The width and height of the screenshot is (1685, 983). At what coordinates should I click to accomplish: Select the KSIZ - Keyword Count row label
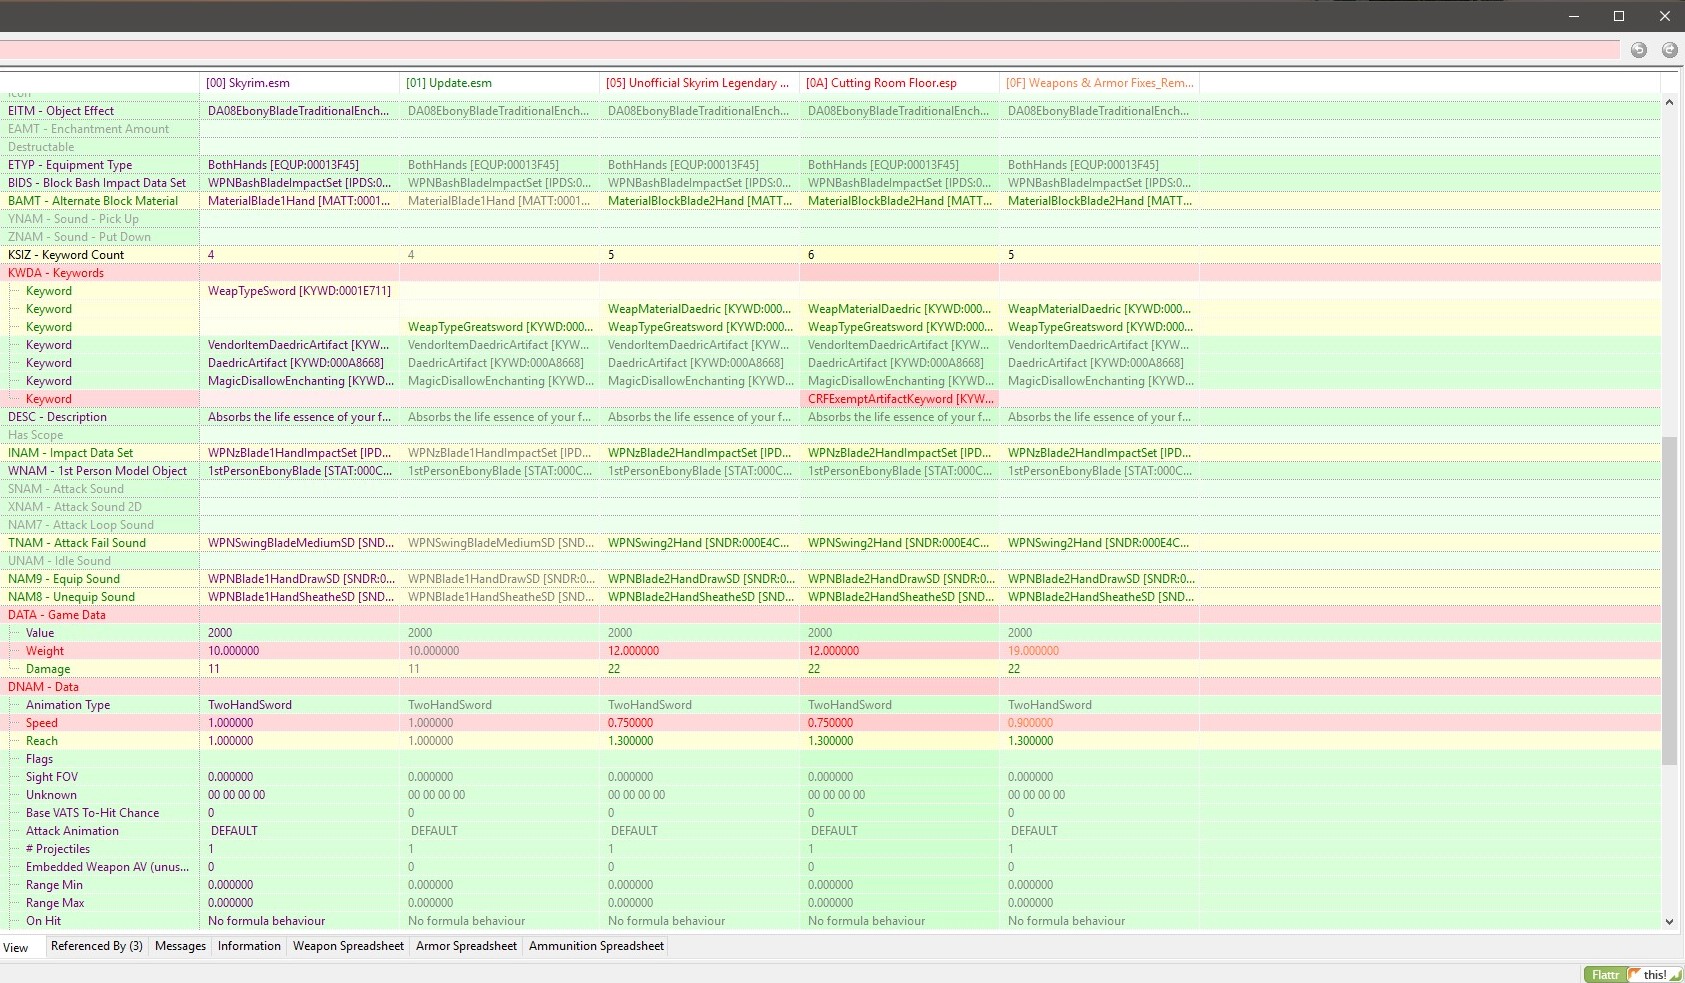66,255
